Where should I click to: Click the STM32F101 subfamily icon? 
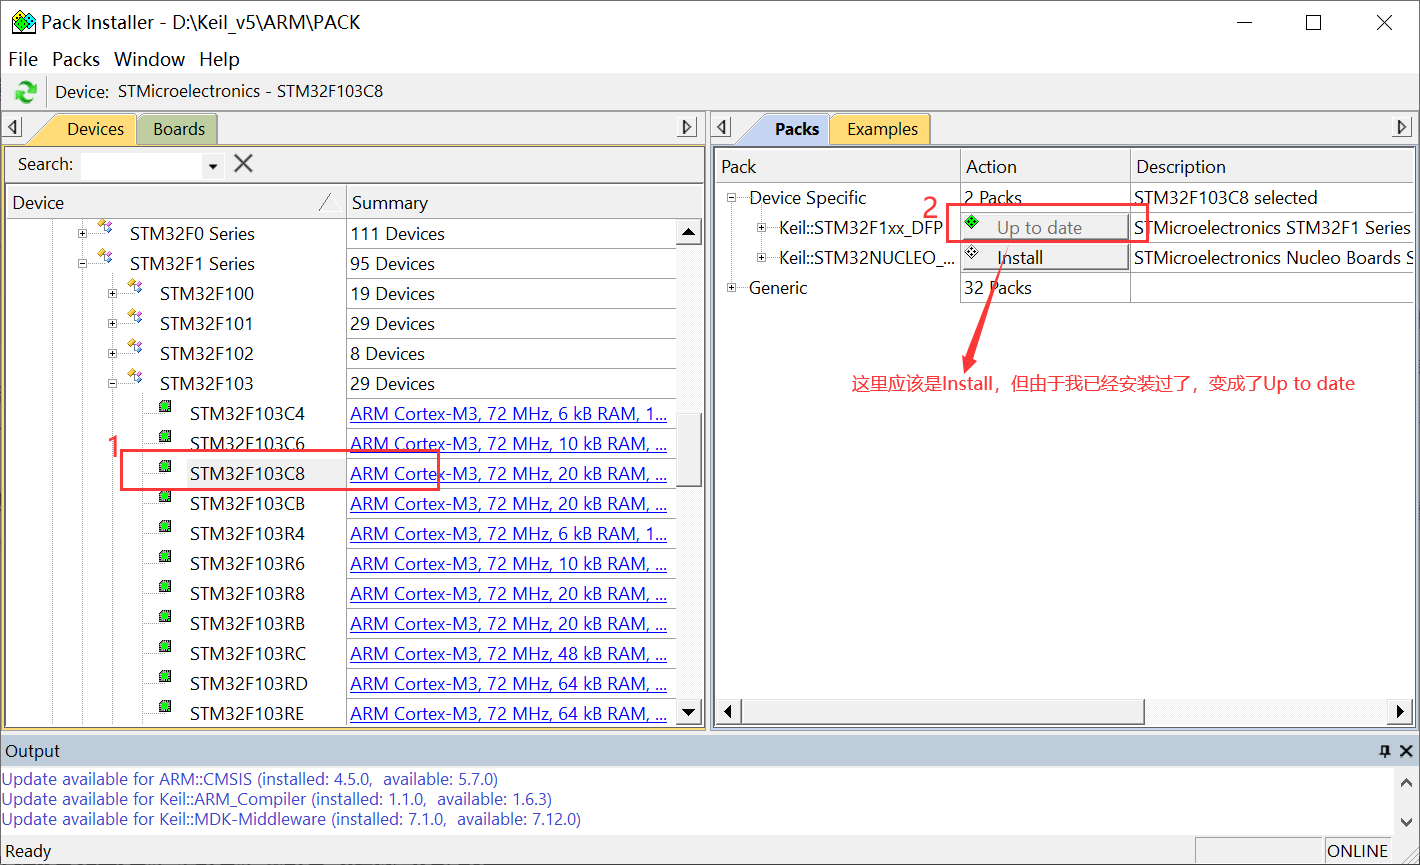(135, 318)
